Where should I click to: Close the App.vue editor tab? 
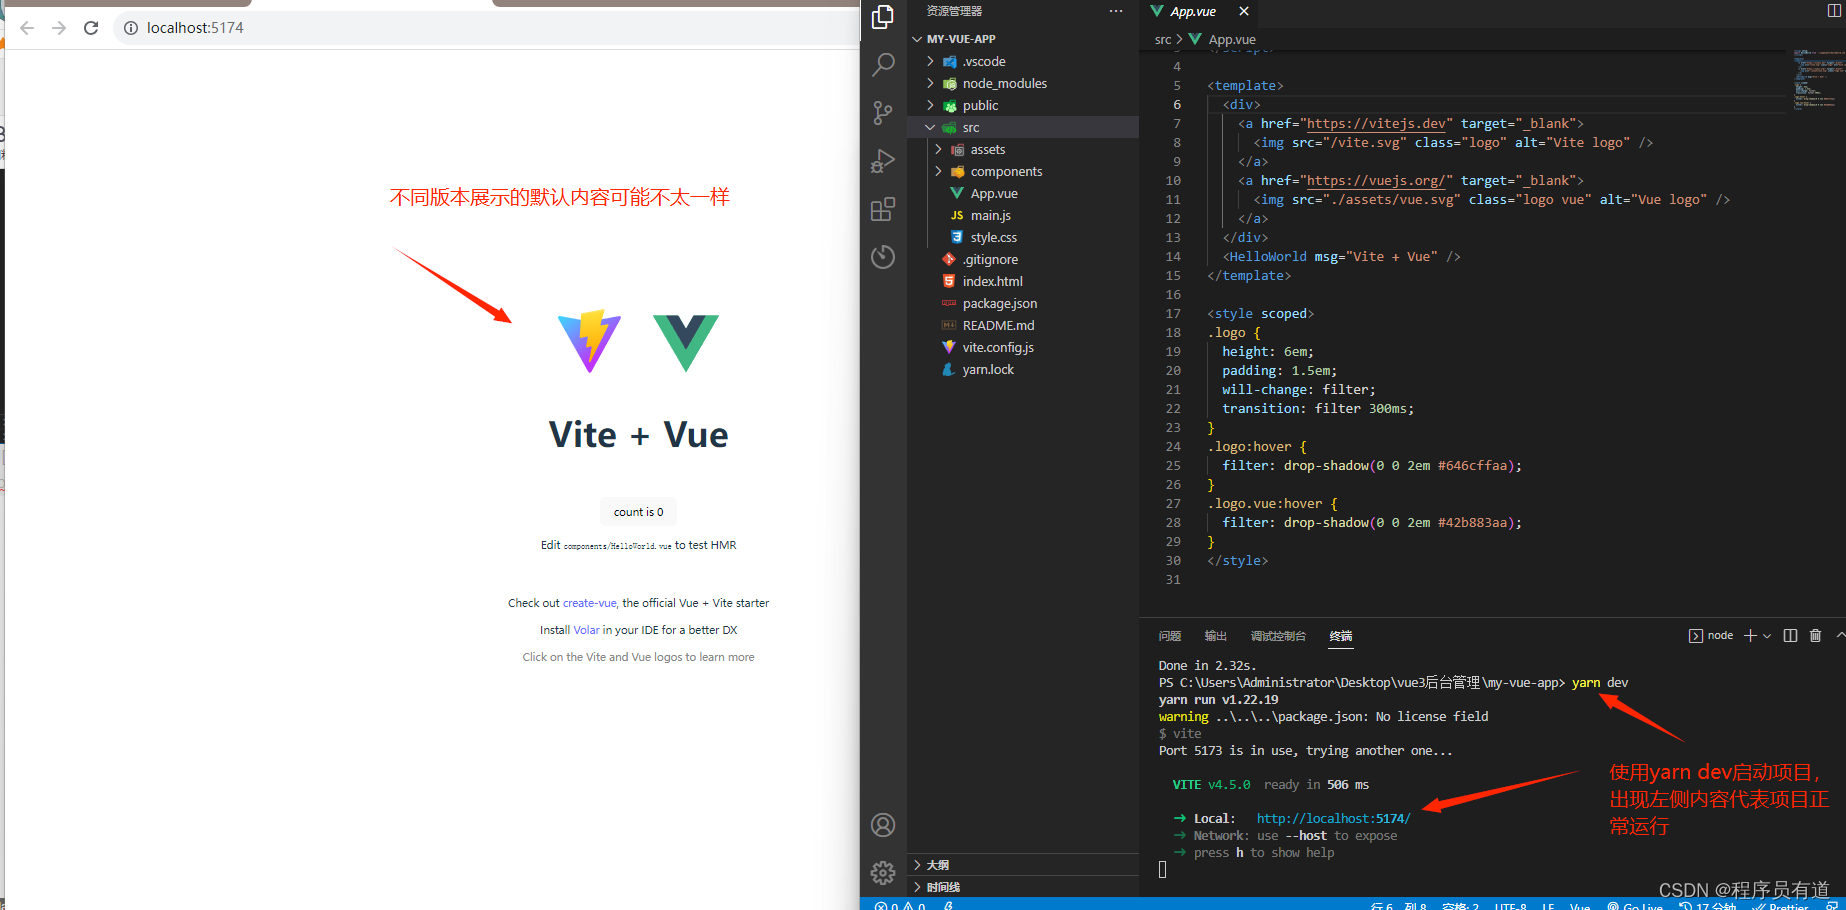pos(1244,11)
